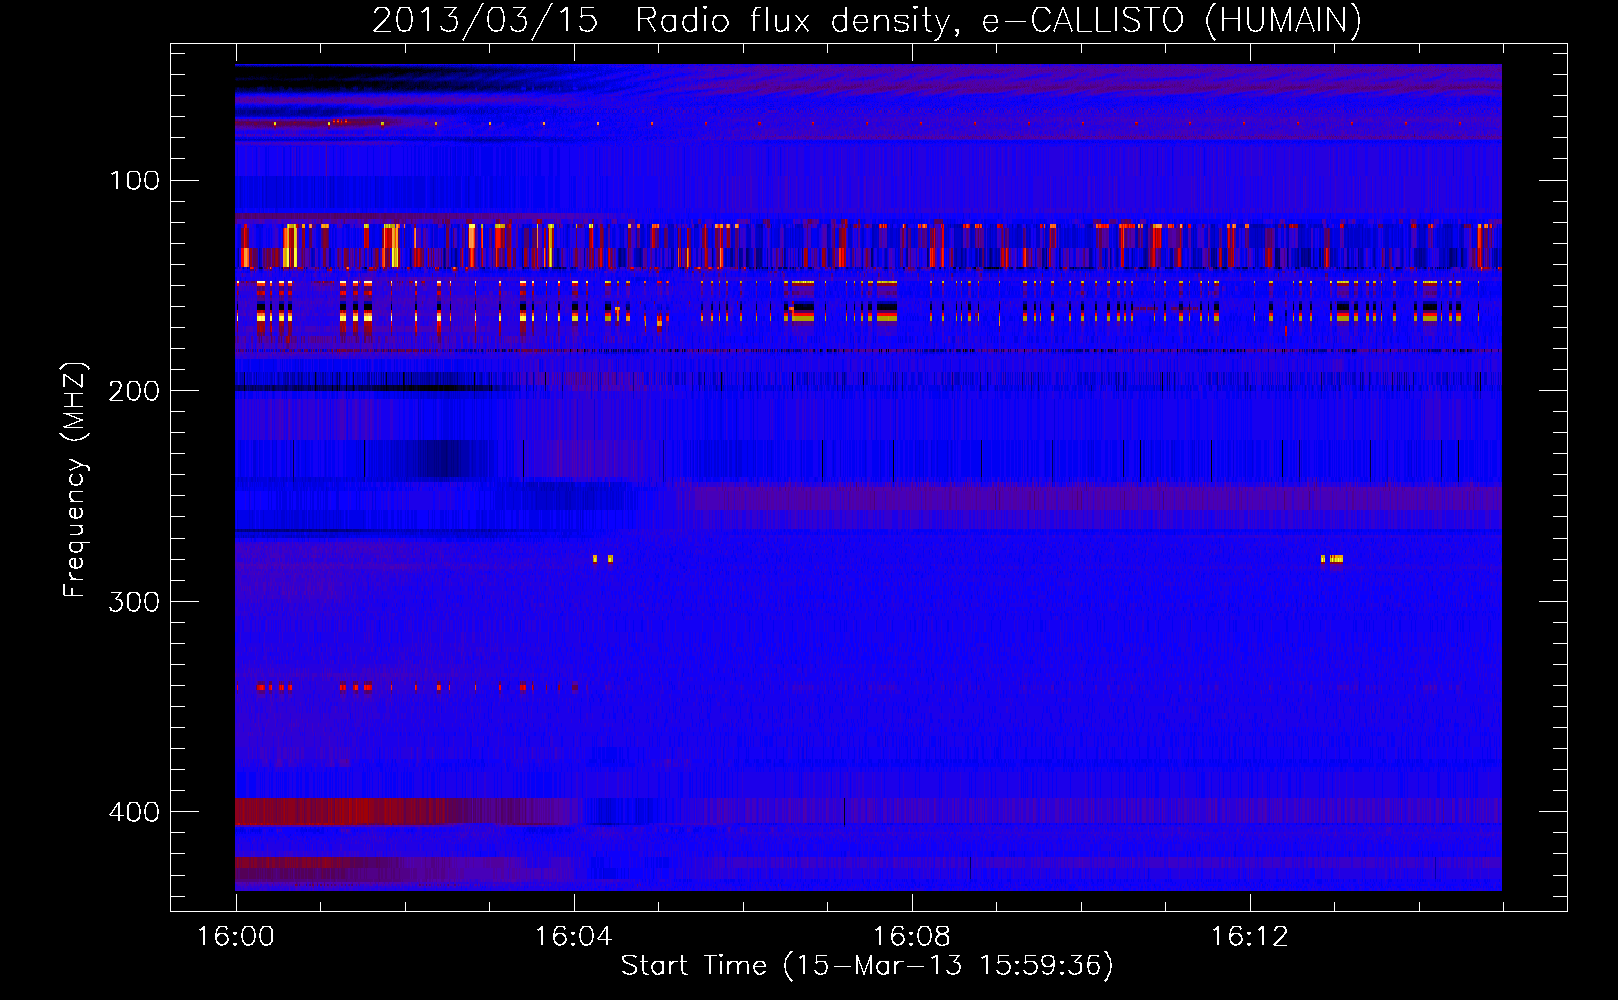
Task: Click the "16:00" time tick label
Action: click(236, 936)
